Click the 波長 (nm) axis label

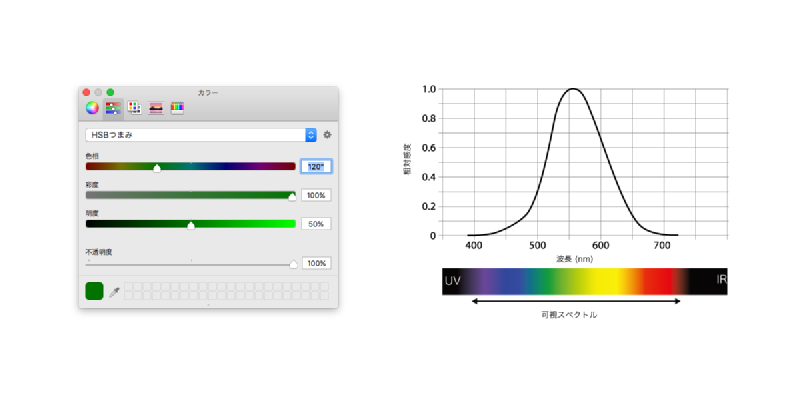574,259
